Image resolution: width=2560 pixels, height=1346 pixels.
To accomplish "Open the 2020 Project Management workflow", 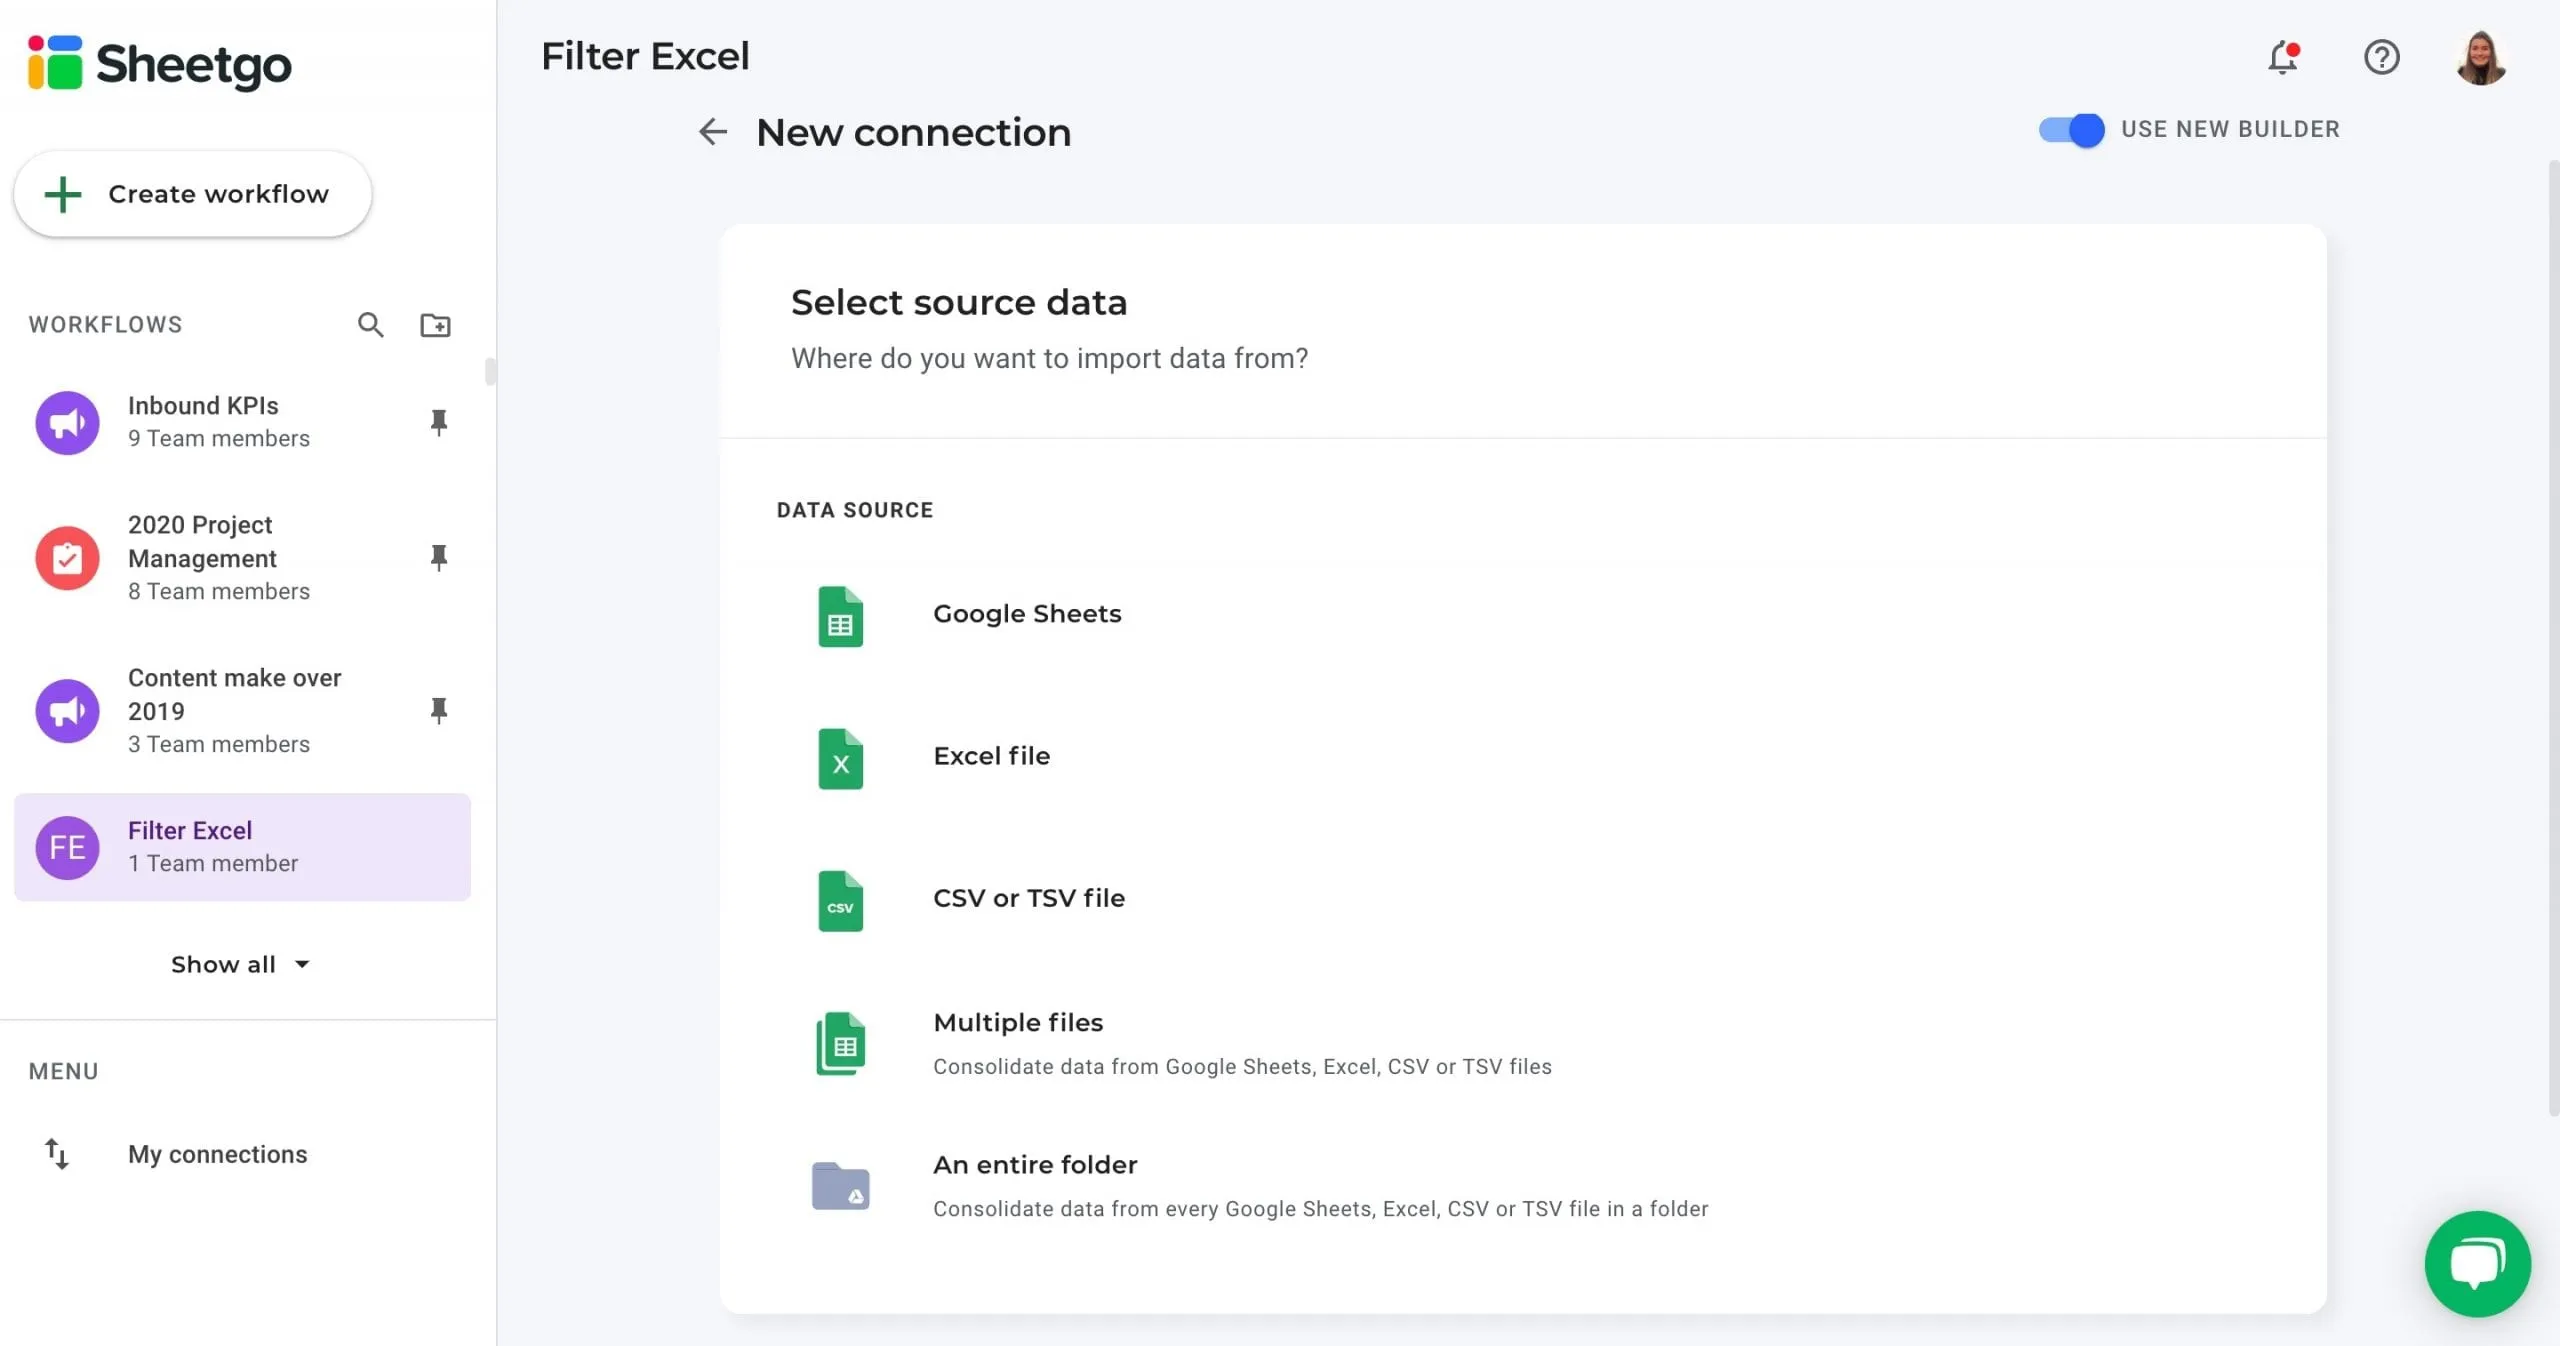I will [x=242, y=557].
